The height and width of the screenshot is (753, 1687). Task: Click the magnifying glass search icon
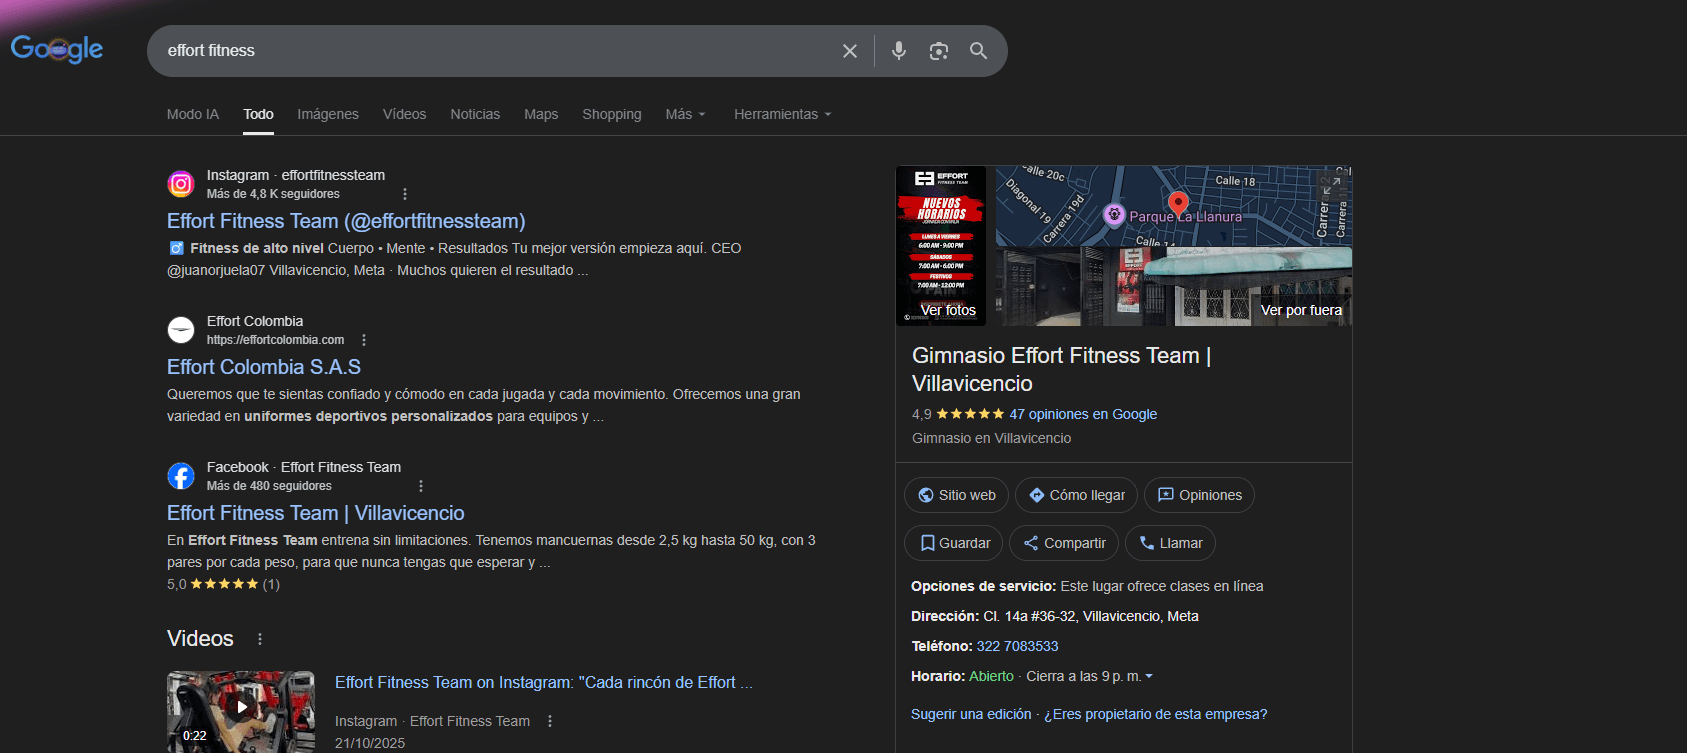coord(978,51)
